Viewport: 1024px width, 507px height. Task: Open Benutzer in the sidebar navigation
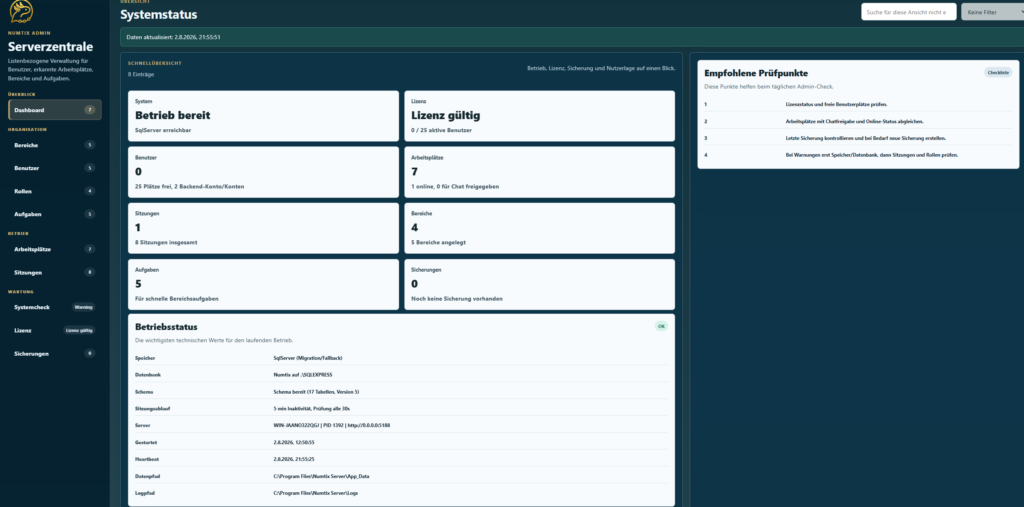coord(55,168)
